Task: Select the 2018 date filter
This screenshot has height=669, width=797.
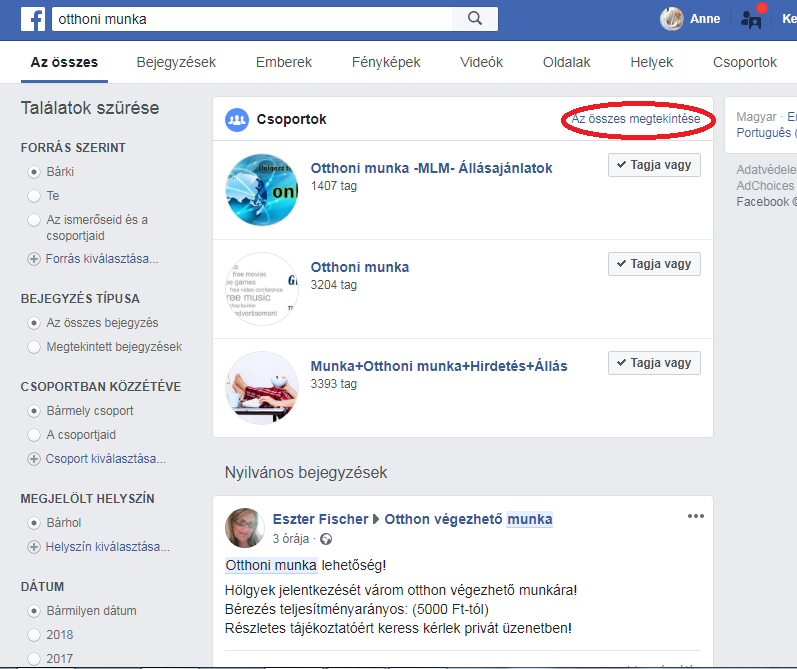Action: pos(34,635)
